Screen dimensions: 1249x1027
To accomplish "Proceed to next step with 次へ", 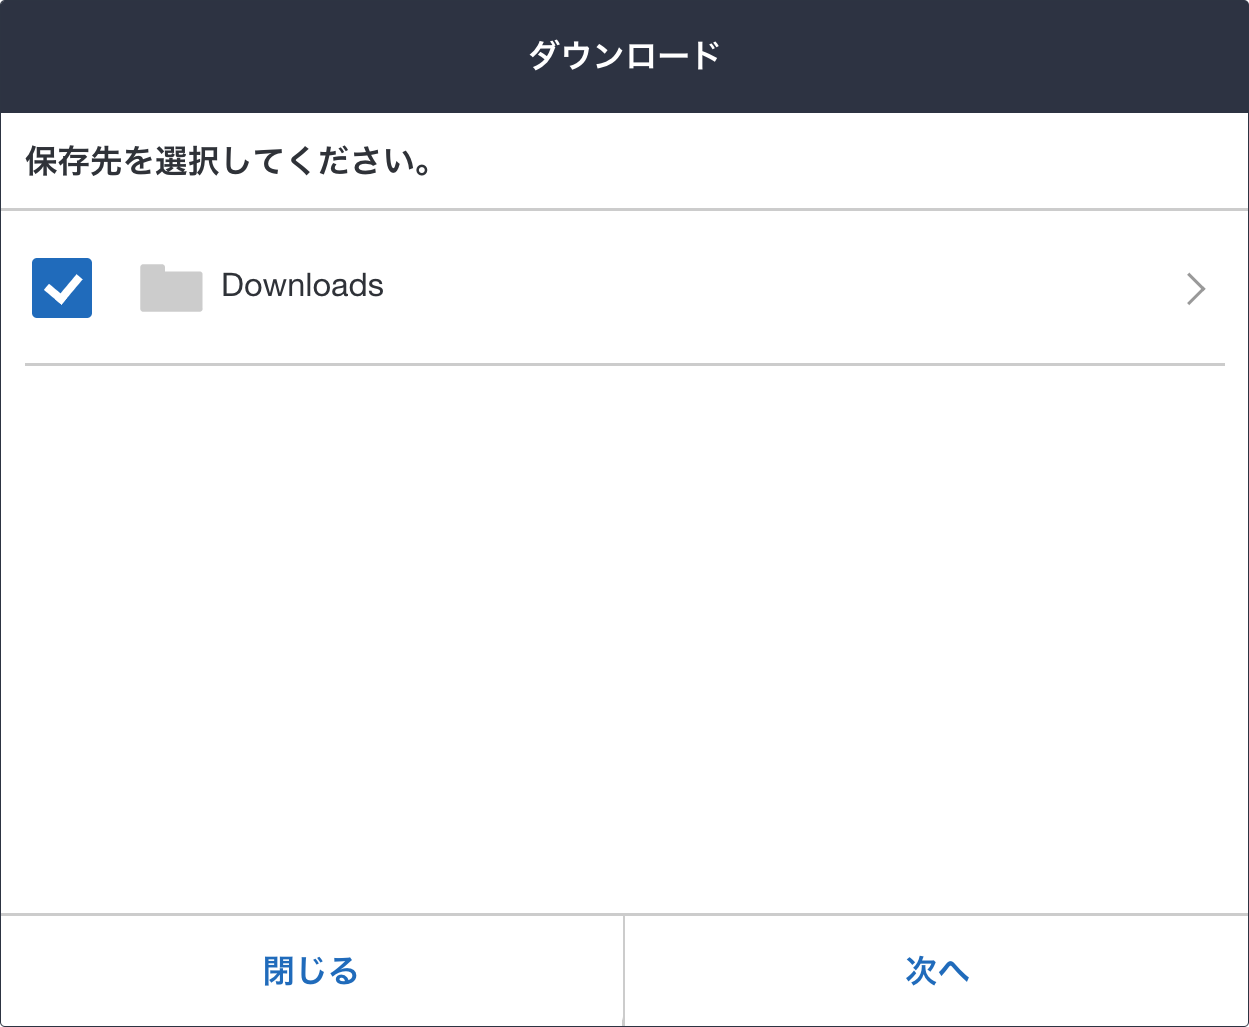I will pyautogui.click(x=937, y=970).
